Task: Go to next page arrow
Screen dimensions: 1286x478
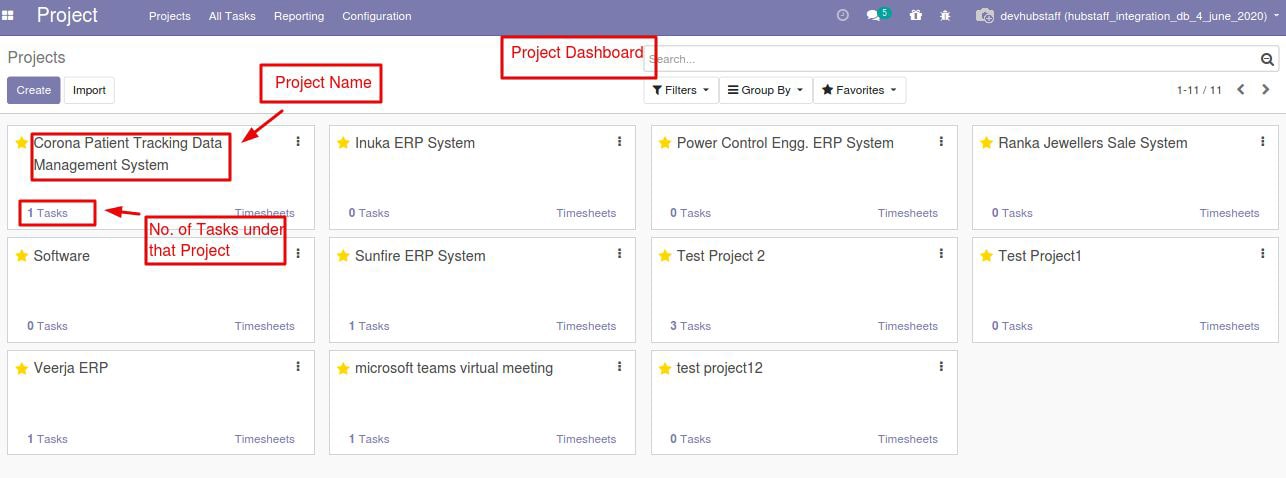Action: [x=1266, y=90]
